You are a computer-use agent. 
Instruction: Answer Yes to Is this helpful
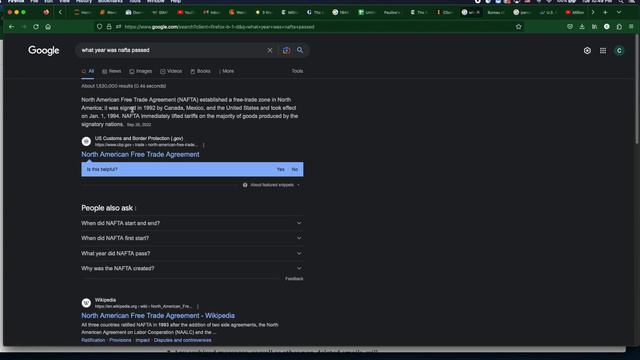point(280,169)
